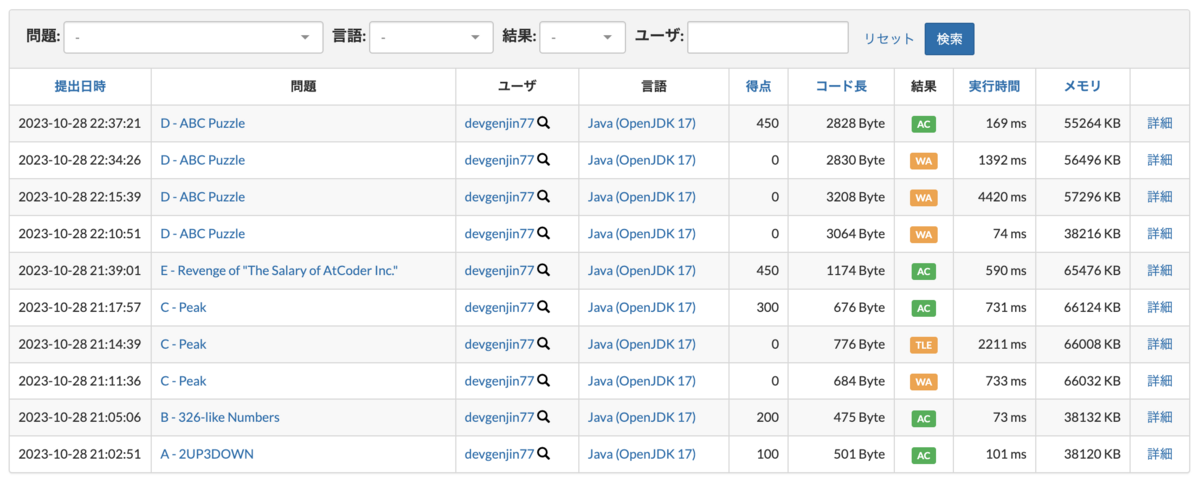Open the 言語 language filter dropdown
The width and height of the screenshot is (1200, 483).
coord(431,37)
